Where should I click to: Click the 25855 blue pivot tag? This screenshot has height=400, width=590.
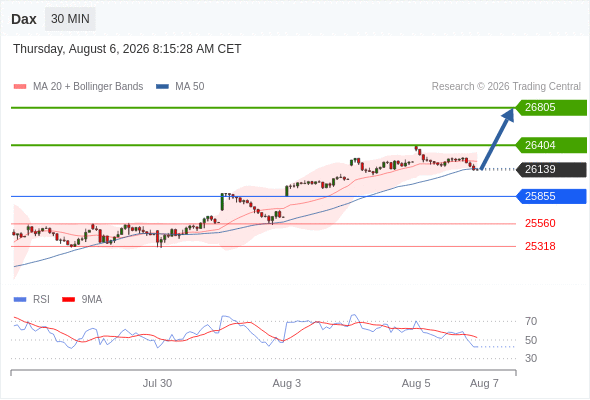pyautogui.click(x=551, y=196)
